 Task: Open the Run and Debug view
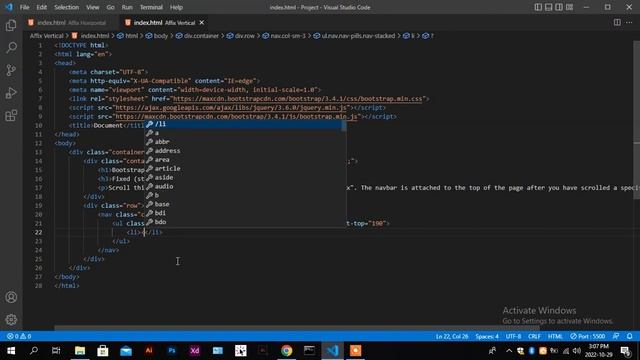11,93
